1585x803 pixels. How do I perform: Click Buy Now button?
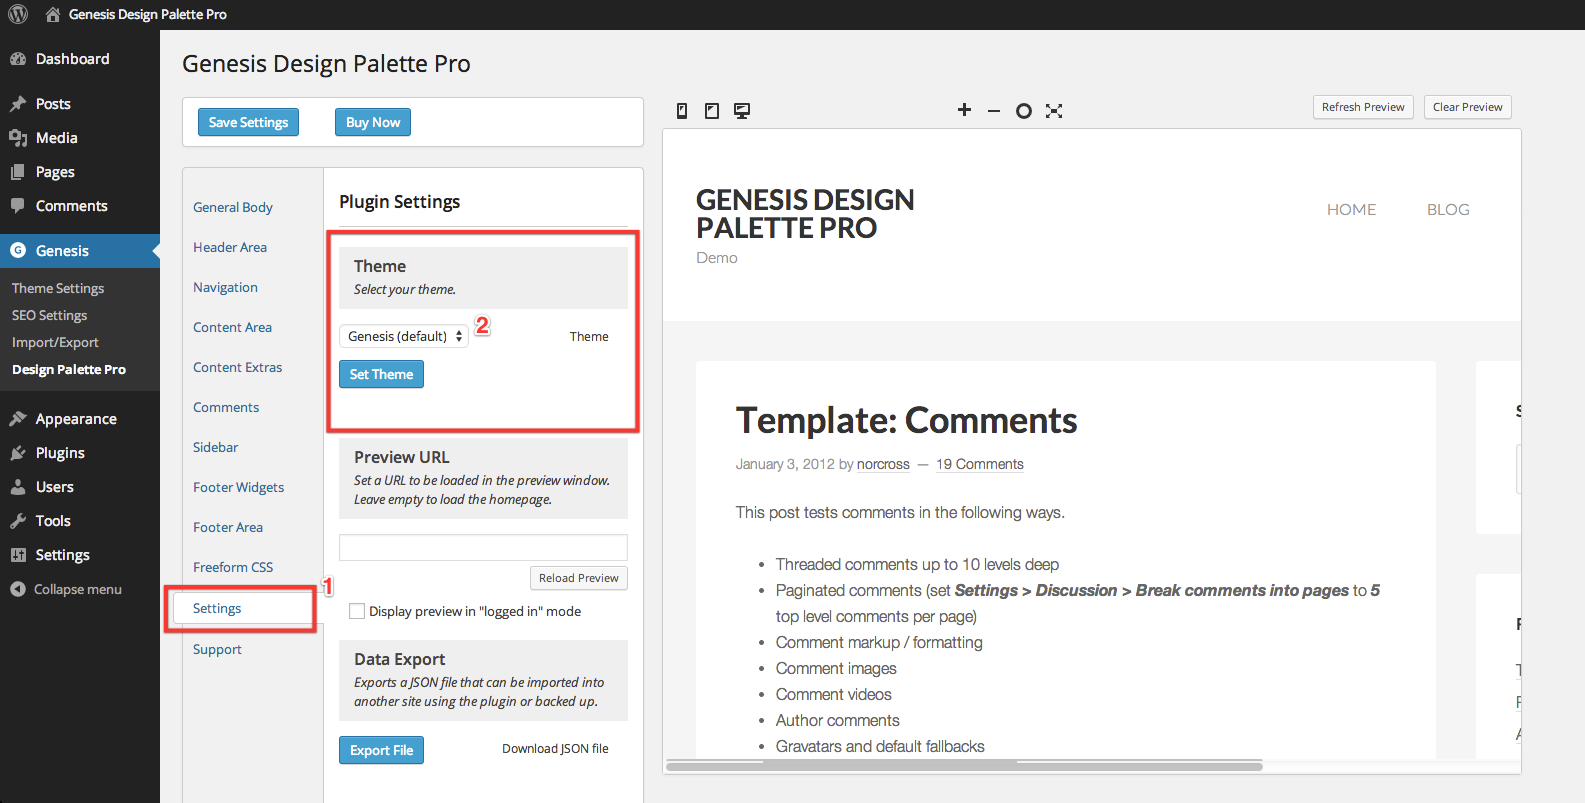tap(373, 122)
